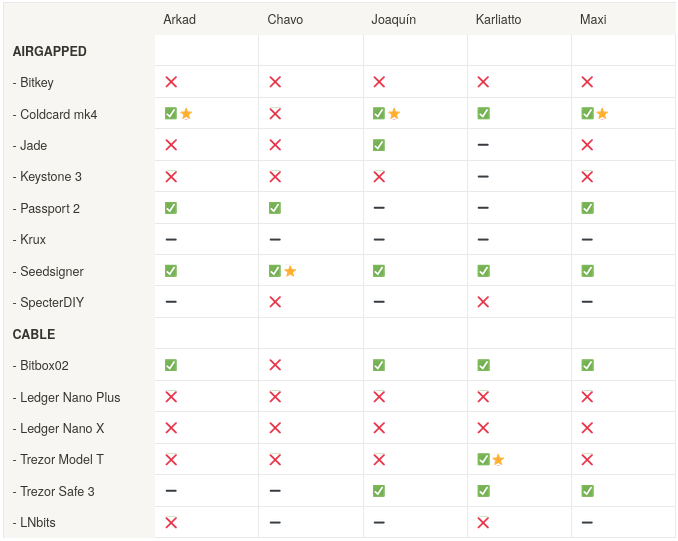This screenshot has height=541, width=678.
Task: Click the green check for Trezor Safe 3 under Maxi
Action: (x=587, y=491)
